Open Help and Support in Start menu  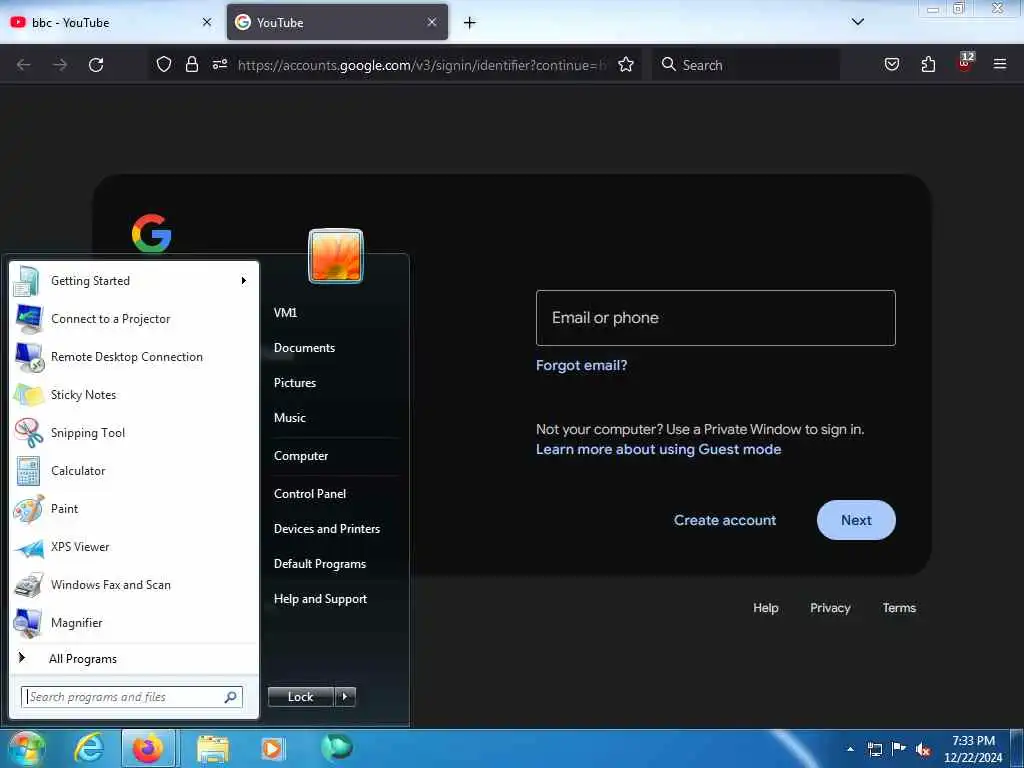[x=320, y=599]
